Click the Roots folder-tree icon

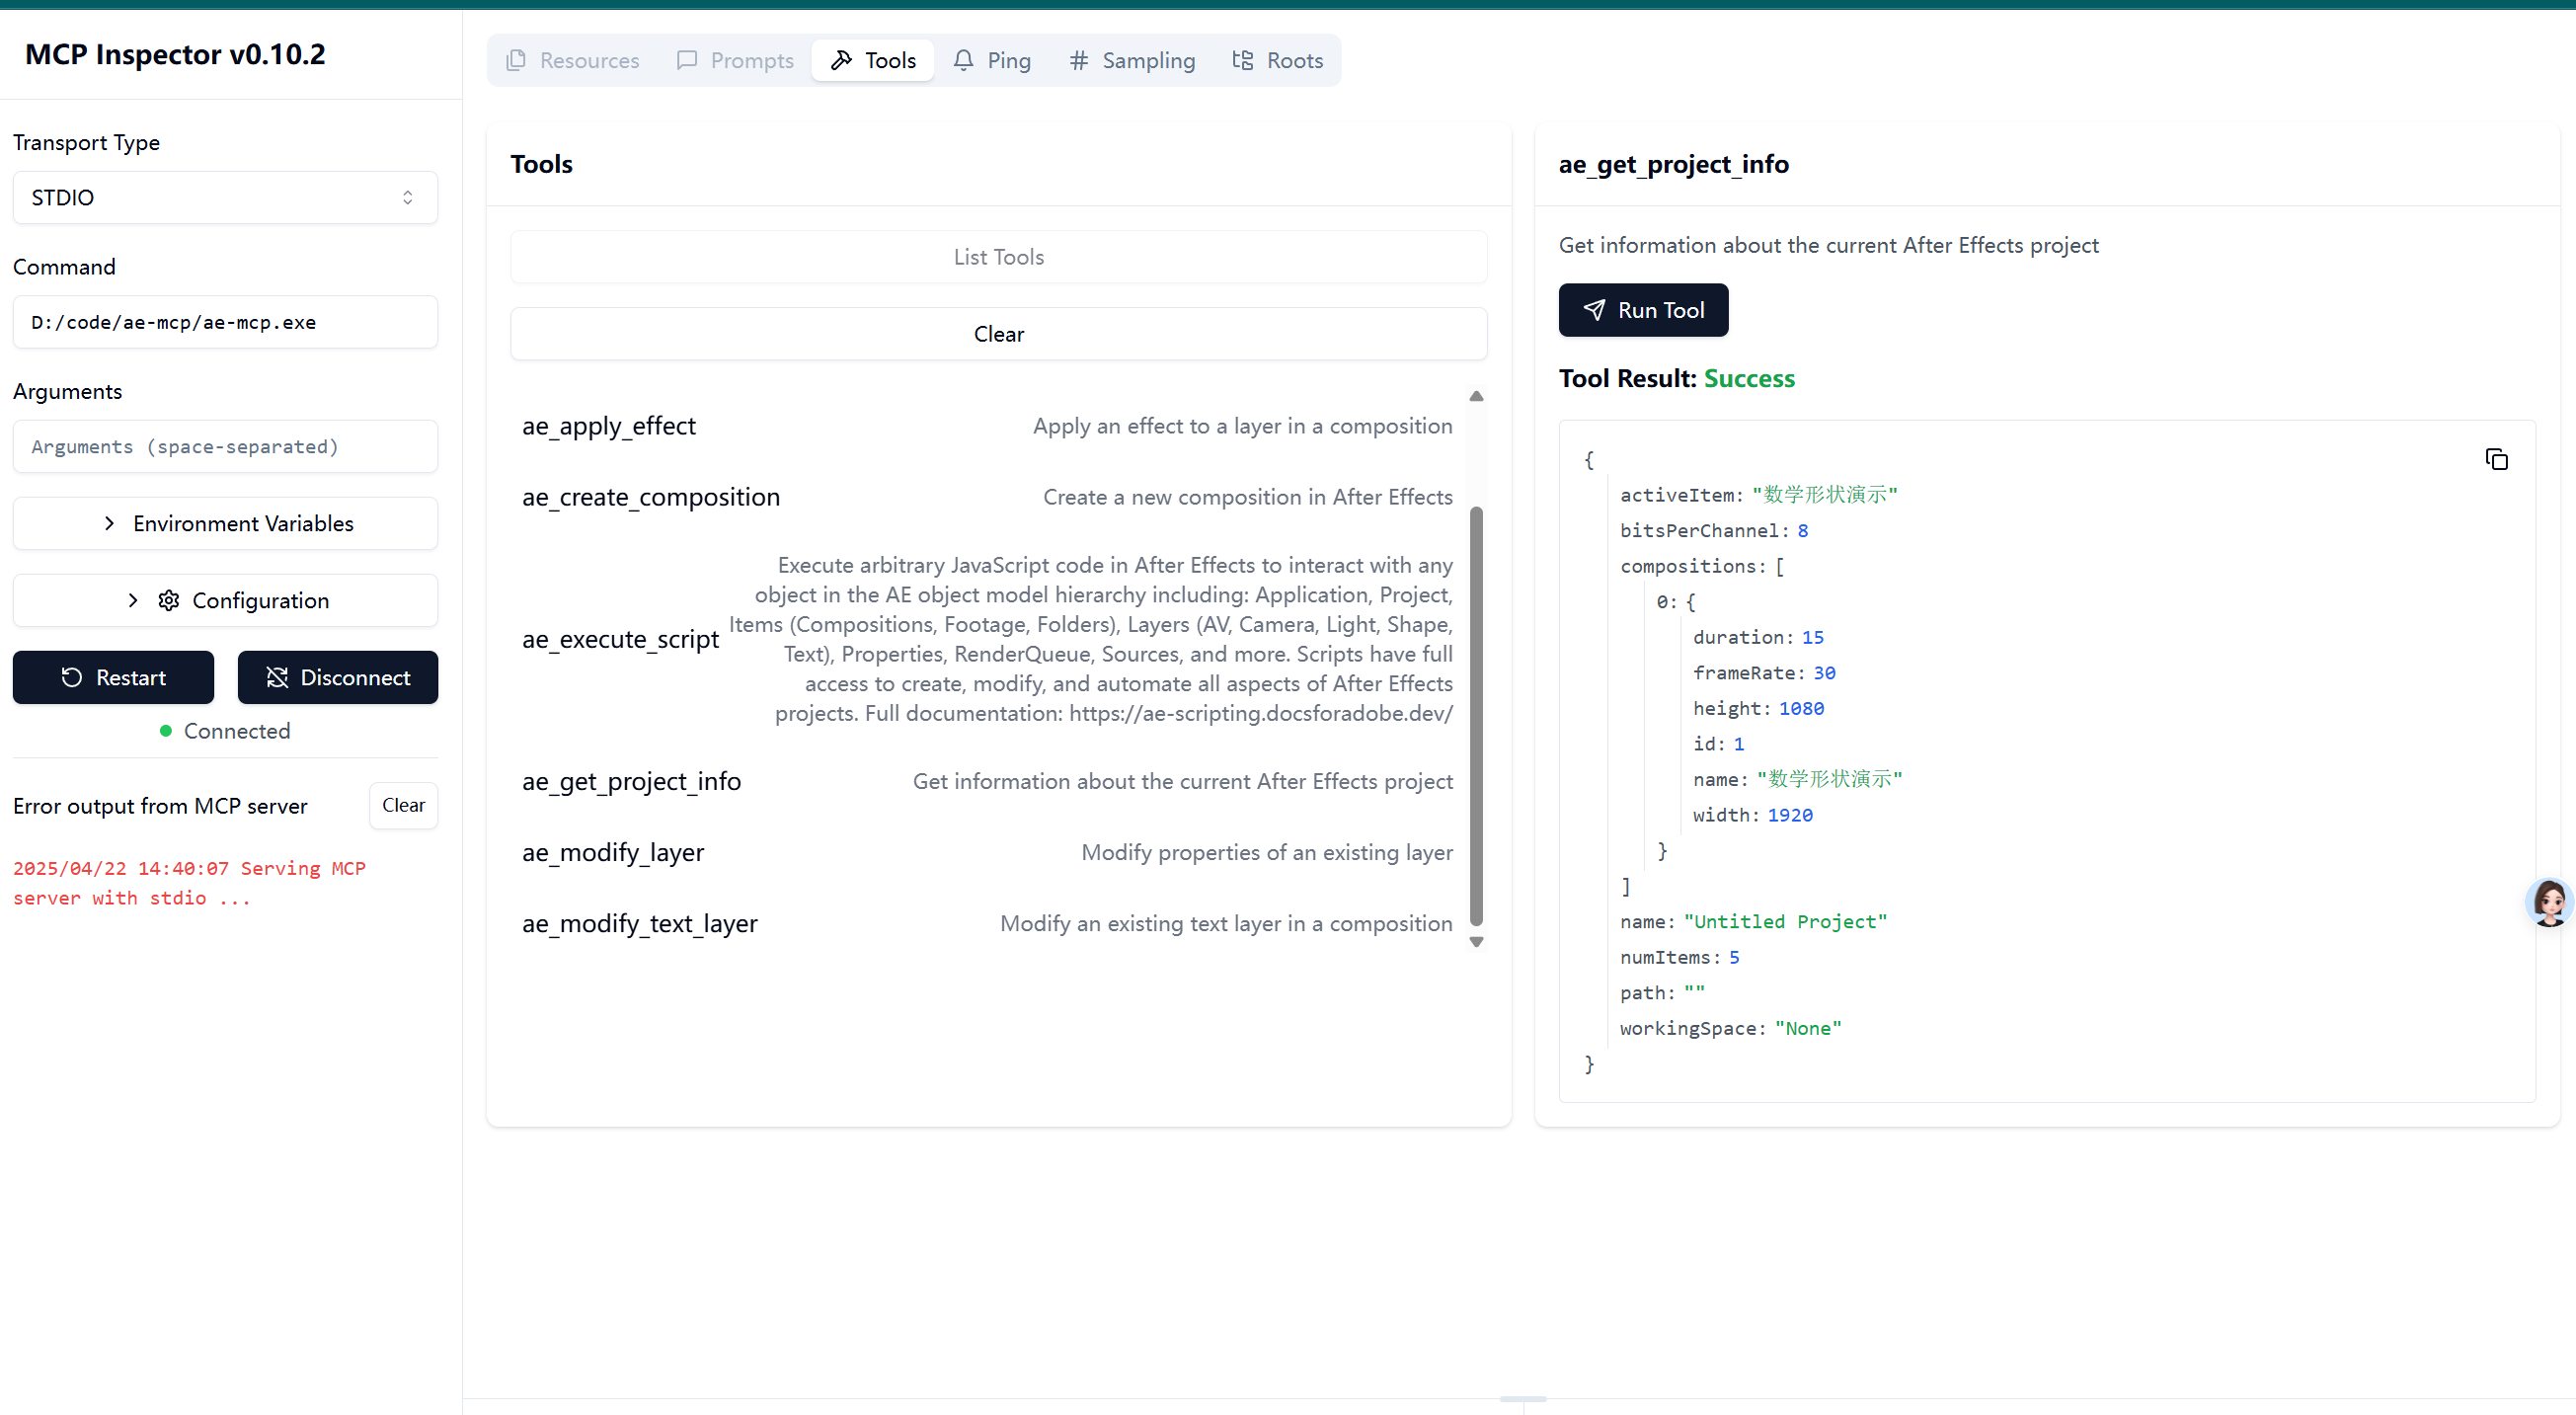click(1242, 60)
